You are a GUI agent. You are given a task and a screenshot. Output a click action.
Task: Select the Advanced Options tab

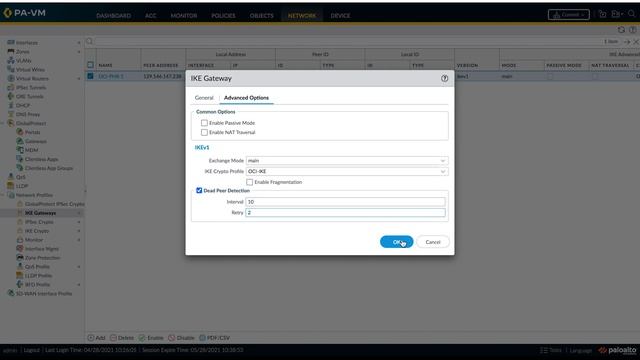(246, 98)
